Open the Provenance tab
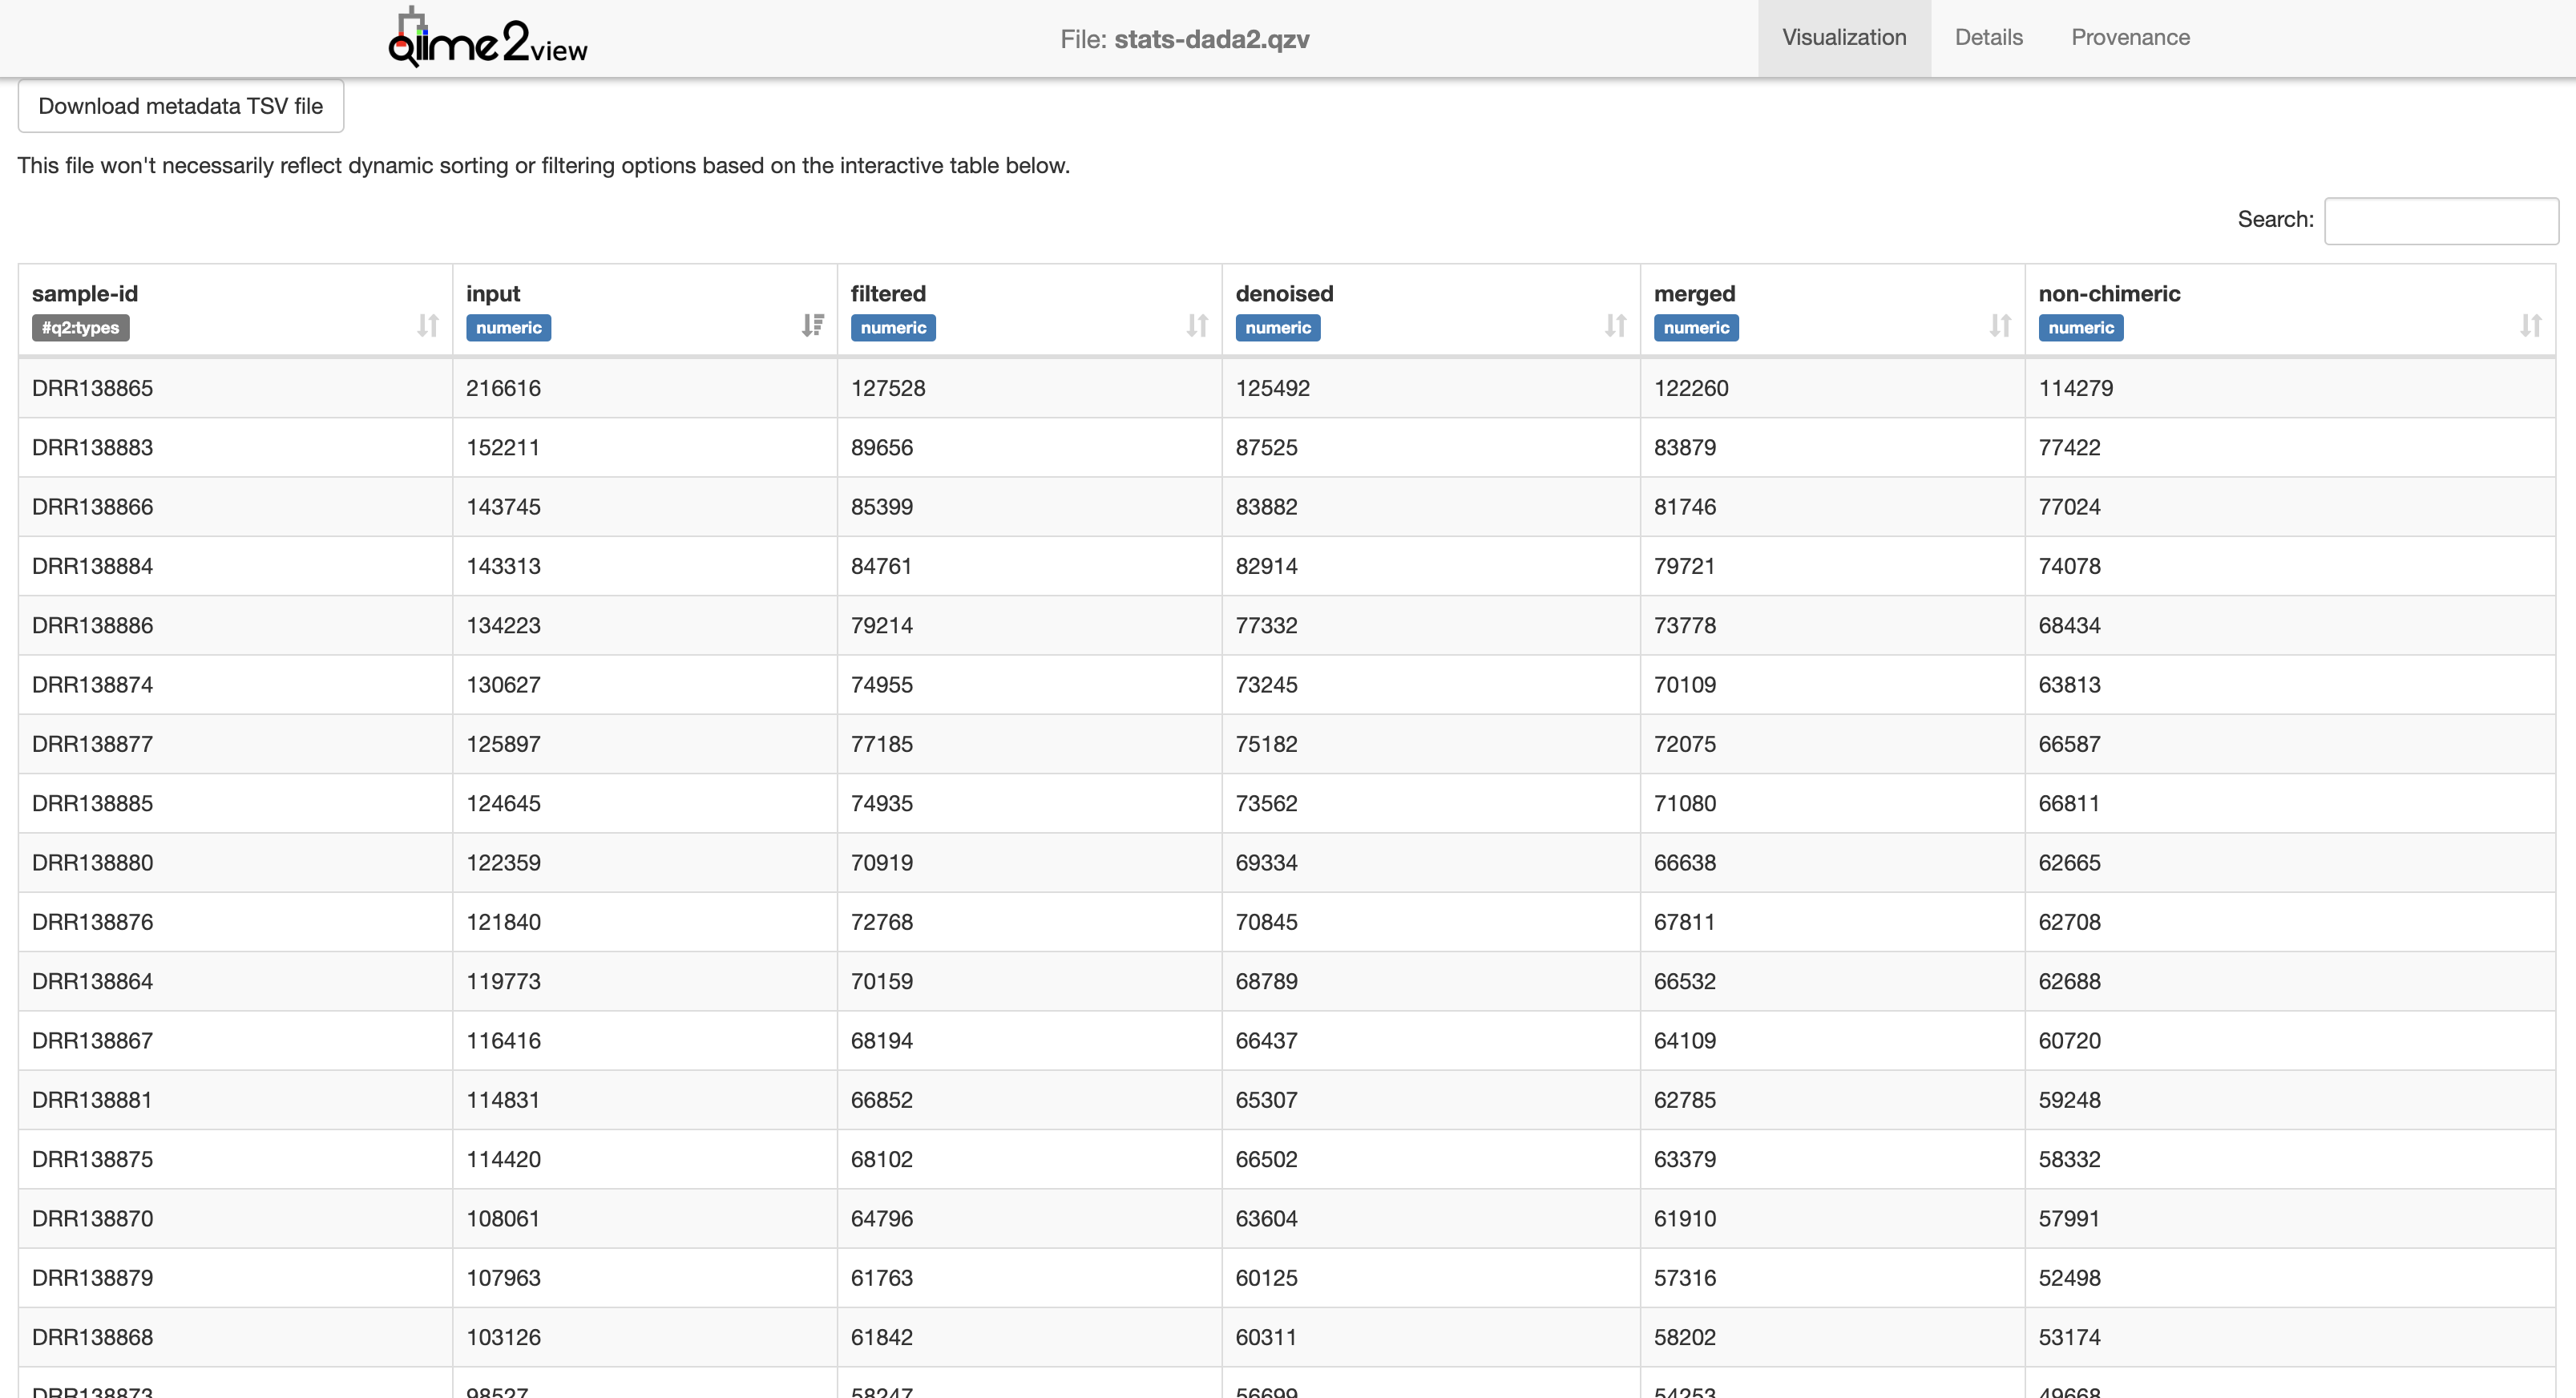2576x1398 pixels. [x=2130, y=38]
